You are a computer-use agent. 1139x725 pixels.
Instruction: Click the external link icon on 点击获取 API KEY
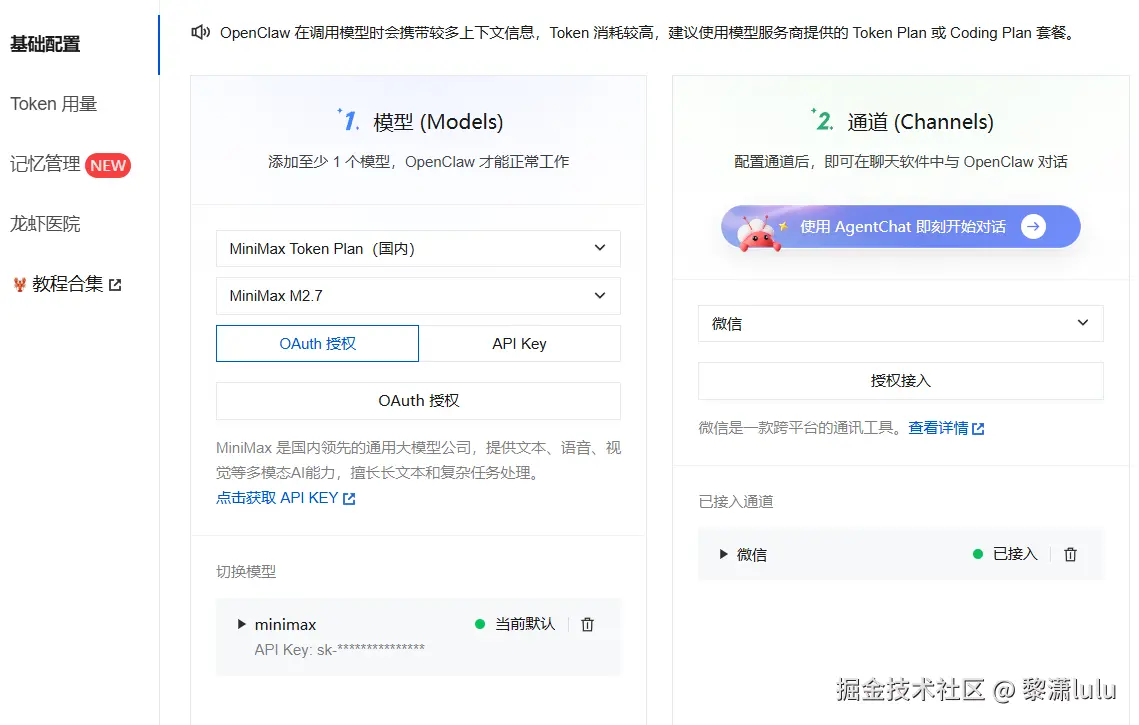347,497
